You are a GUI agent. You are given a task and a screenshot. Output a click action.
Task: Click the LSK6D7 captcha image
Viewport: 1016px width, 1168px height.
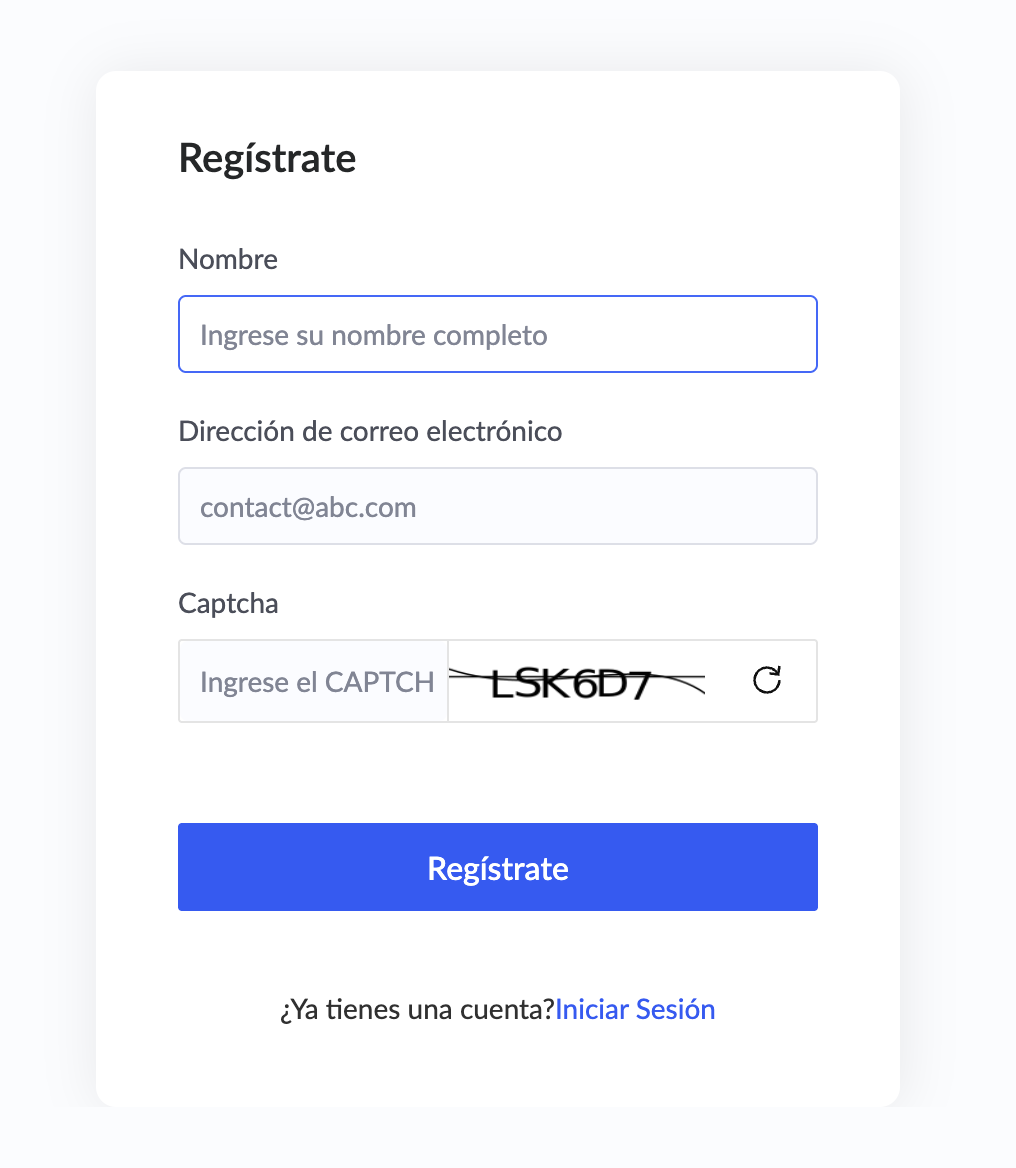point(577,684)
